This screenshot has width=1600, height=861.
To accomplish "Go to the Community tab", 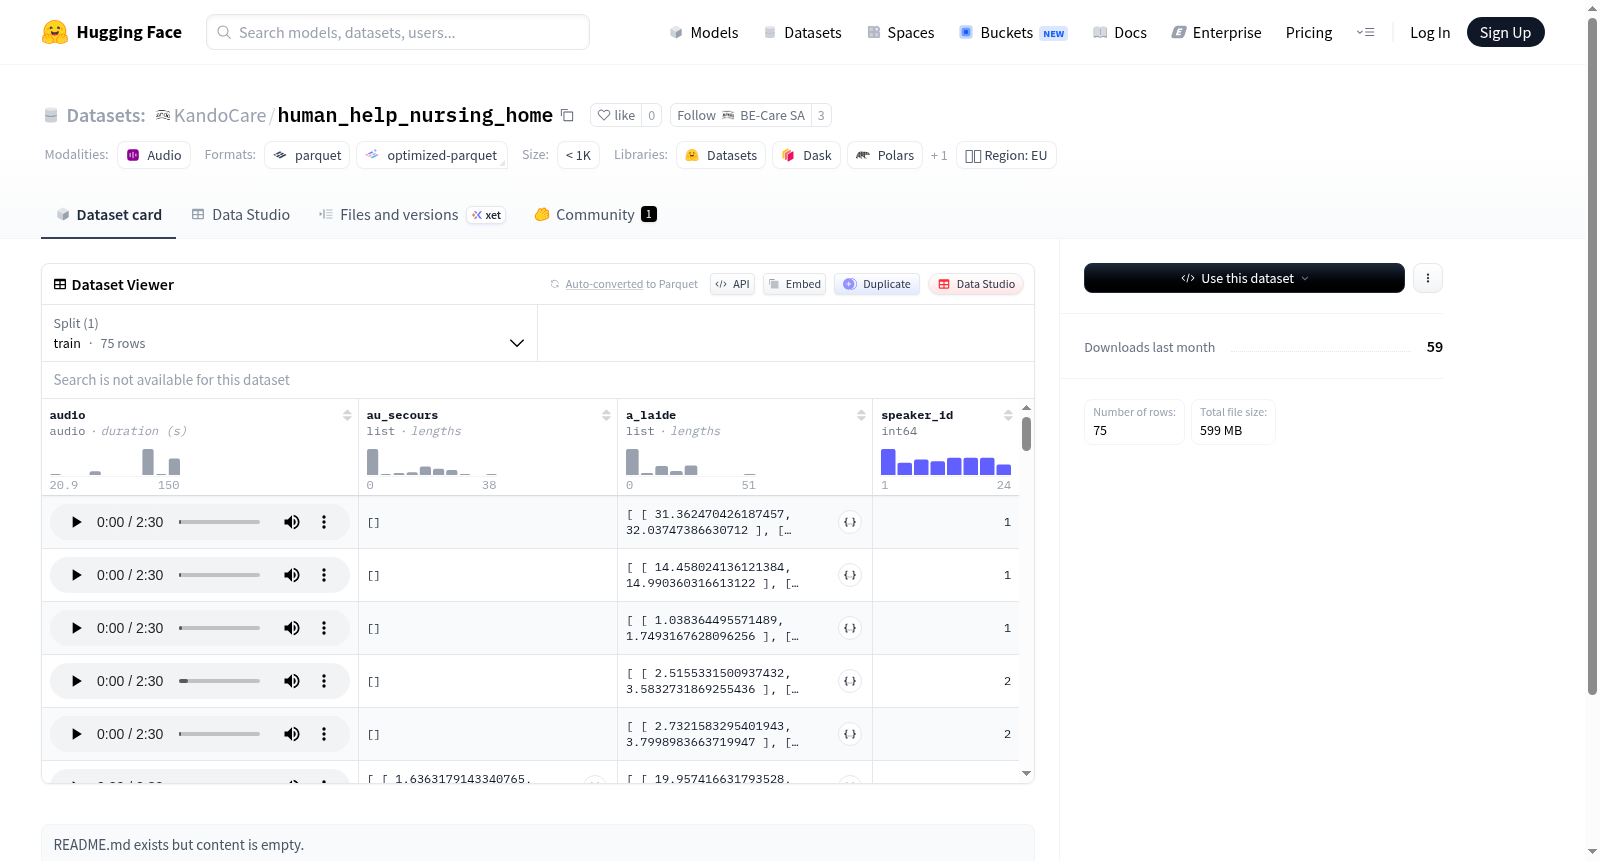I will [x=596, y=214].
